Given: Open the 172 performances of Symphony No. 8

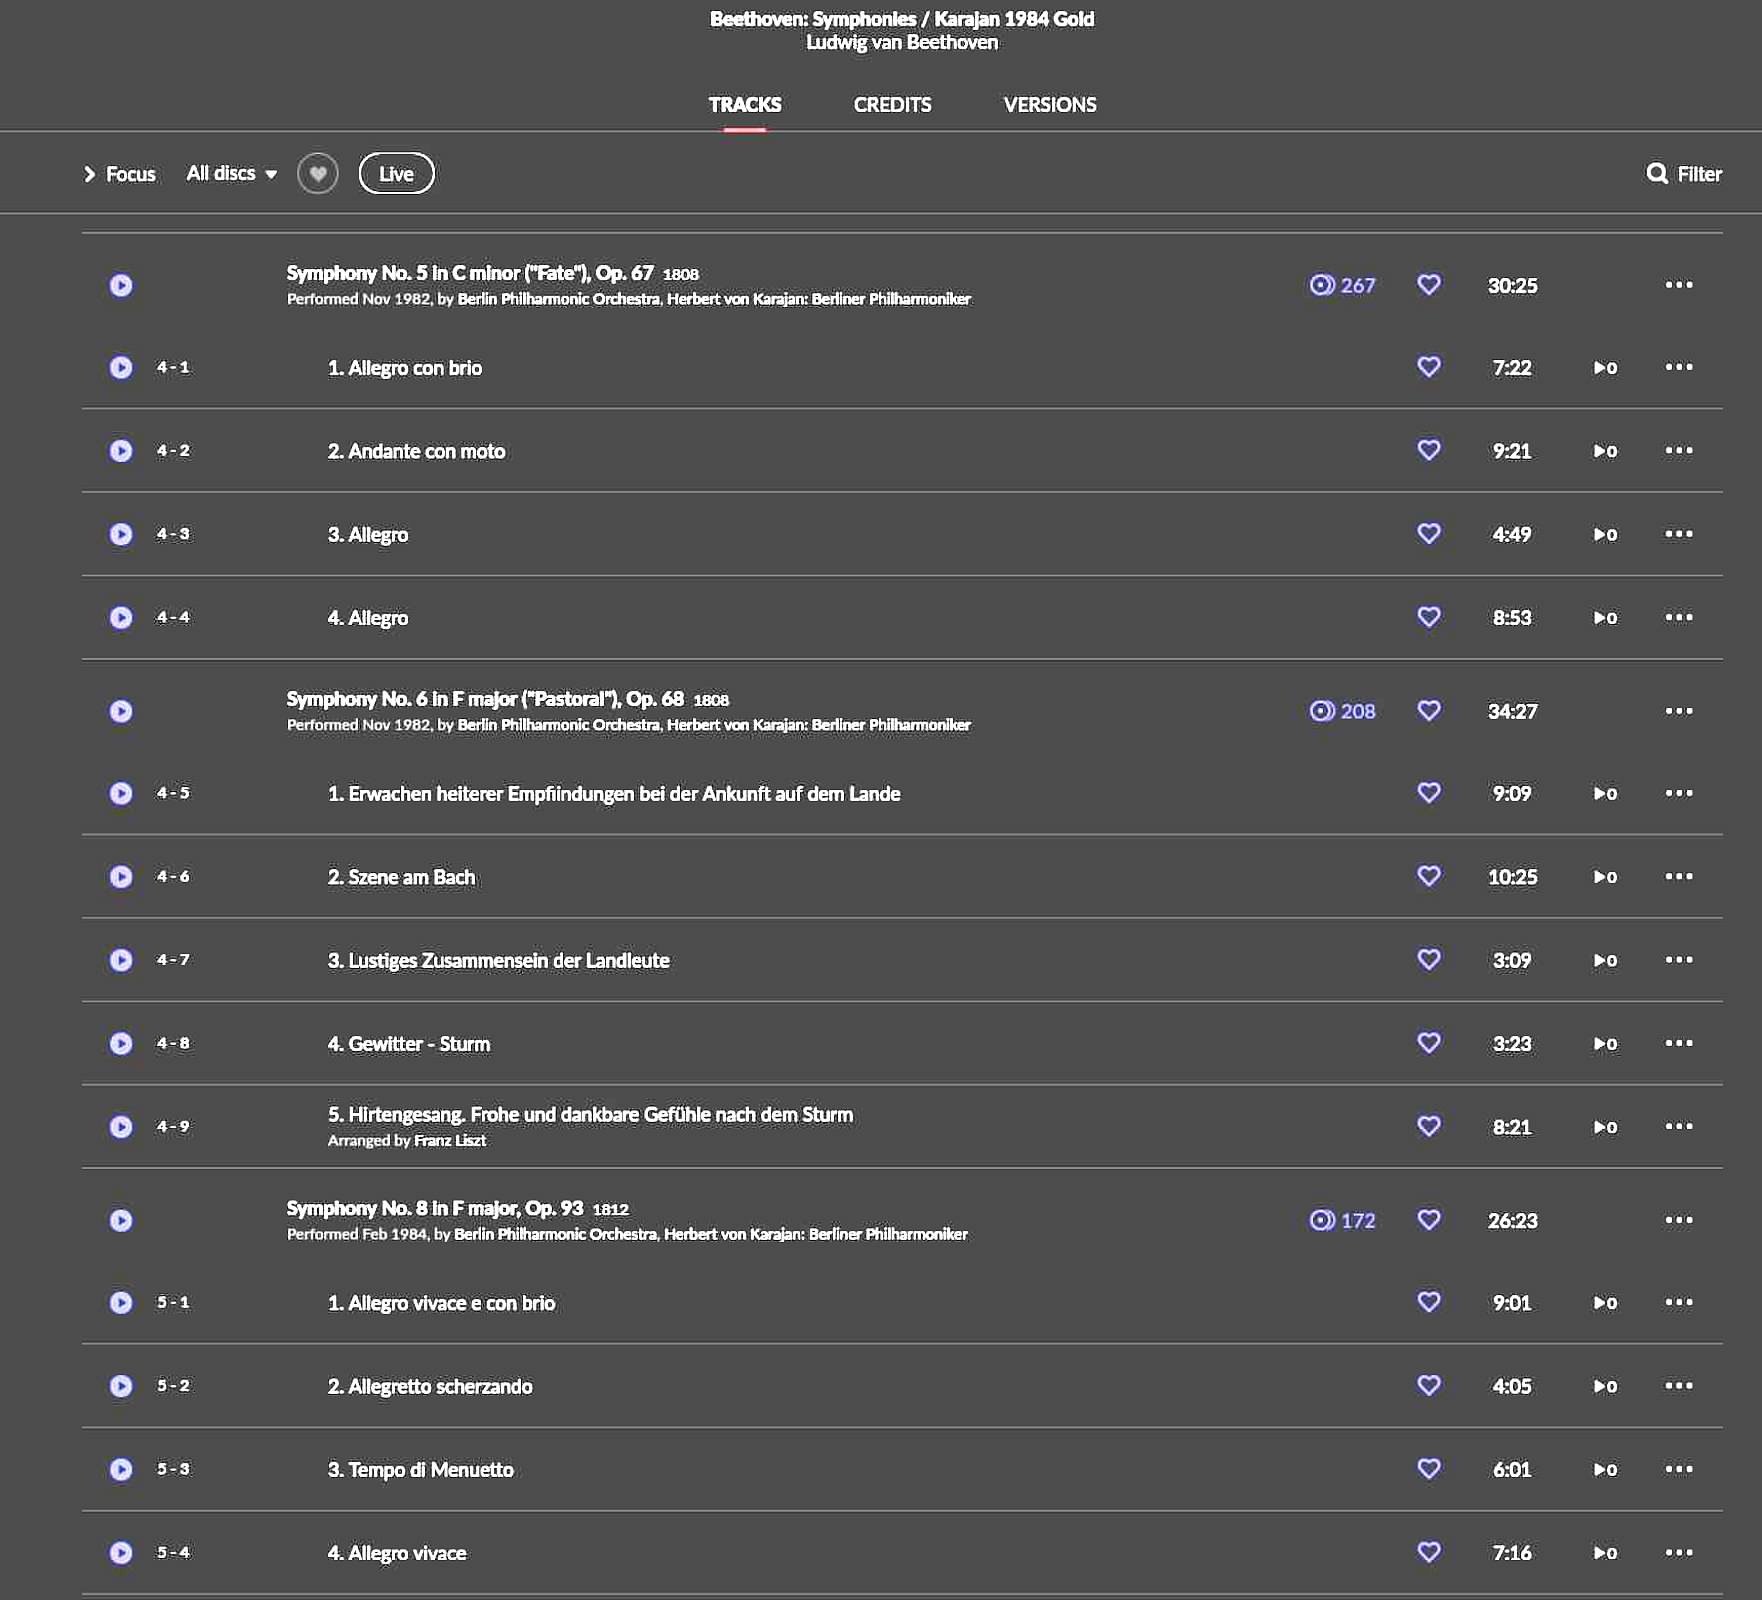Looking at the screenshot, I should 1342,1221.
